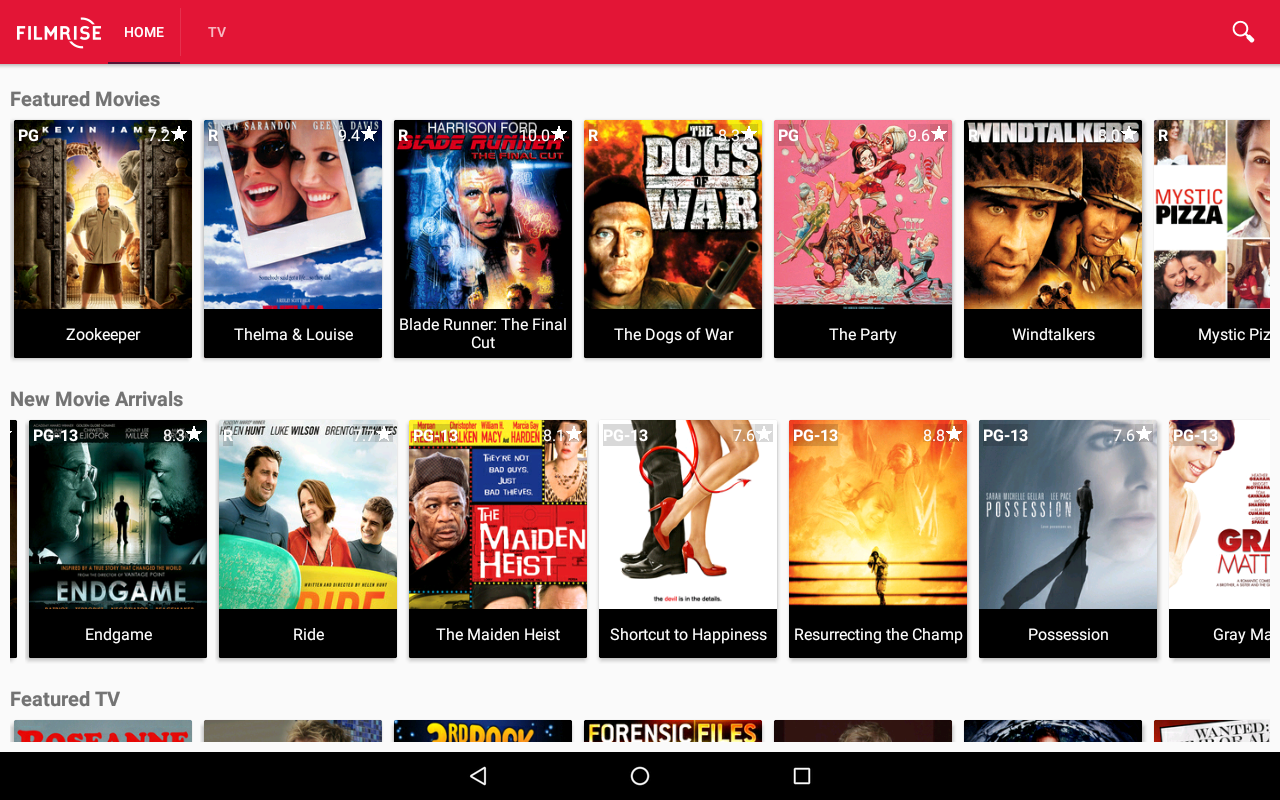Click the "Zookeeper" title caption
1280x800 pixels.
coord(103,334)
